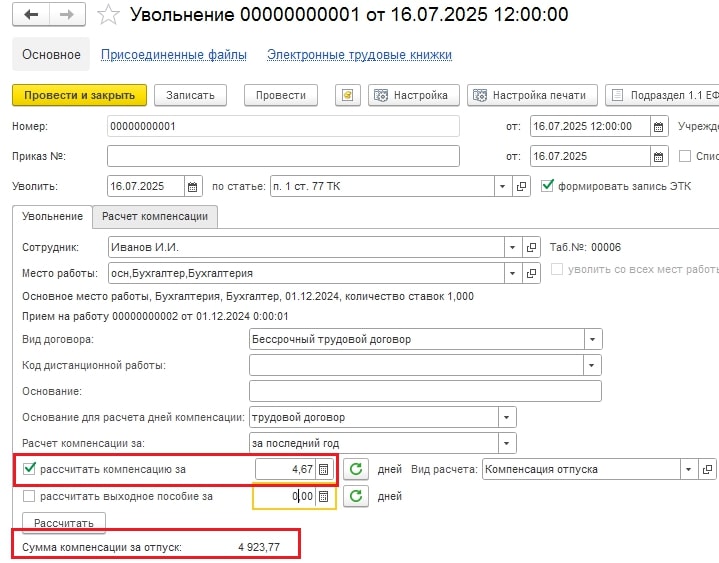This screenshot has width=719, height=563.
Task: Click the Провести button
Action: 281,95
